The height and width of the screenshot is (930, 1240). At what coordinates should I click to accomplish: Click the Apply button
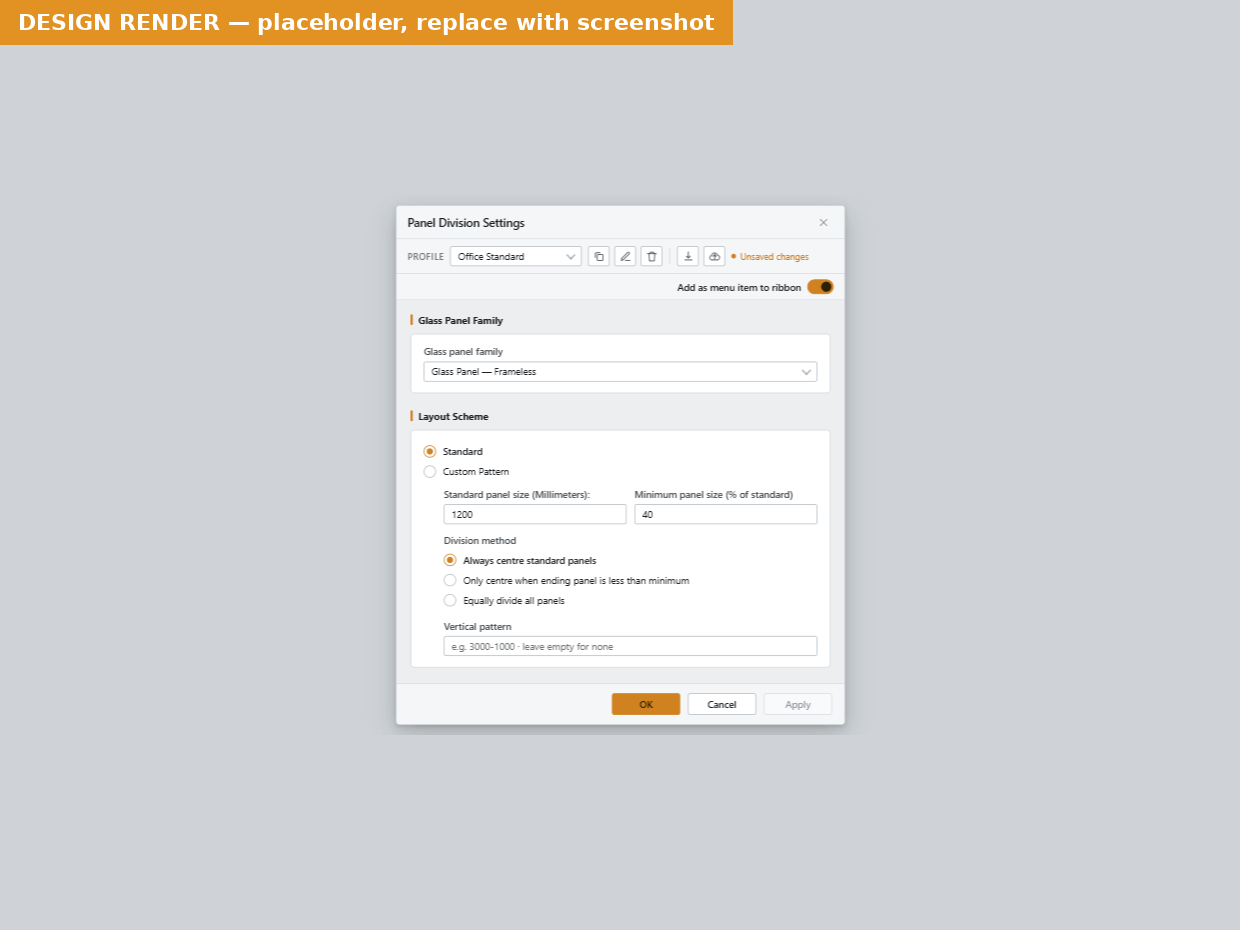point(798,704)
